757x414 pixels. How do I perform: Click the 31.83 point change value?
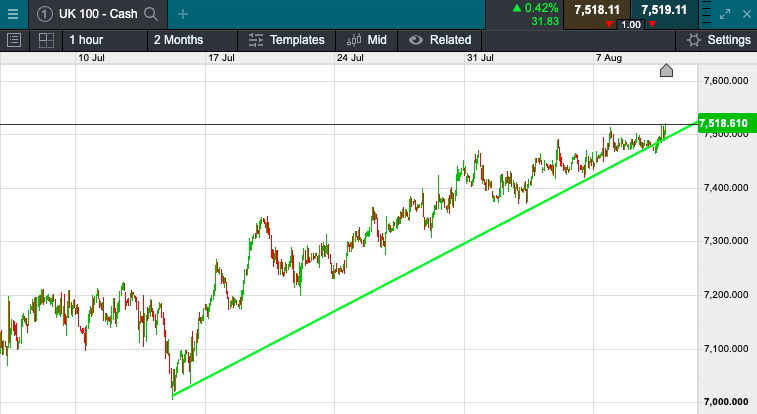[x=545, y=21]
